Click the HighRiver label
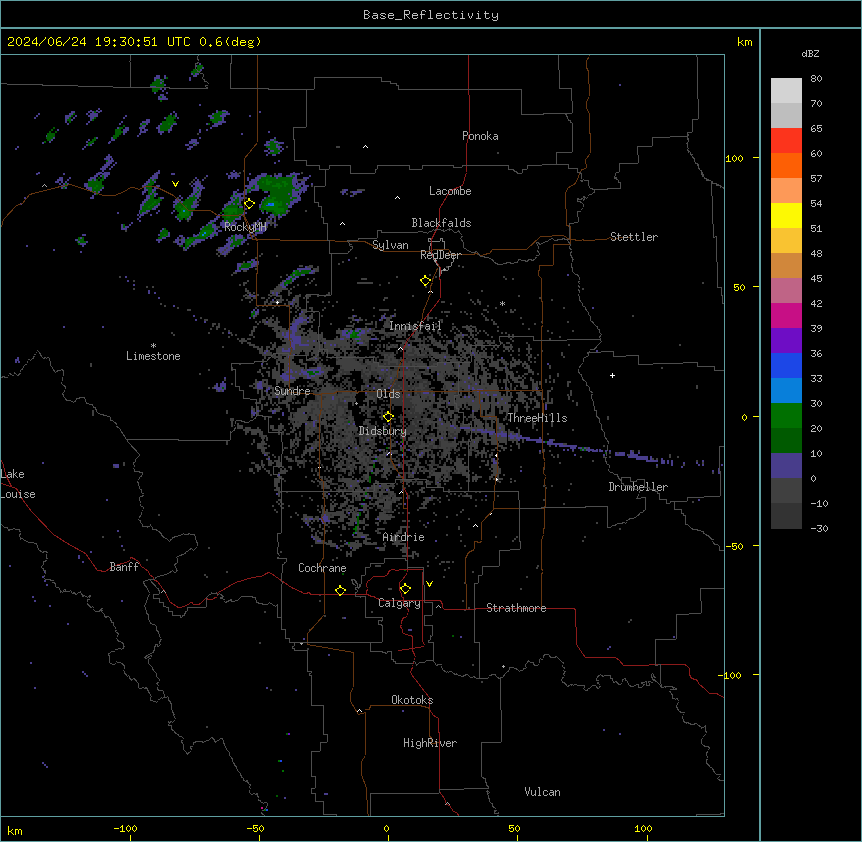 point(430,743)
